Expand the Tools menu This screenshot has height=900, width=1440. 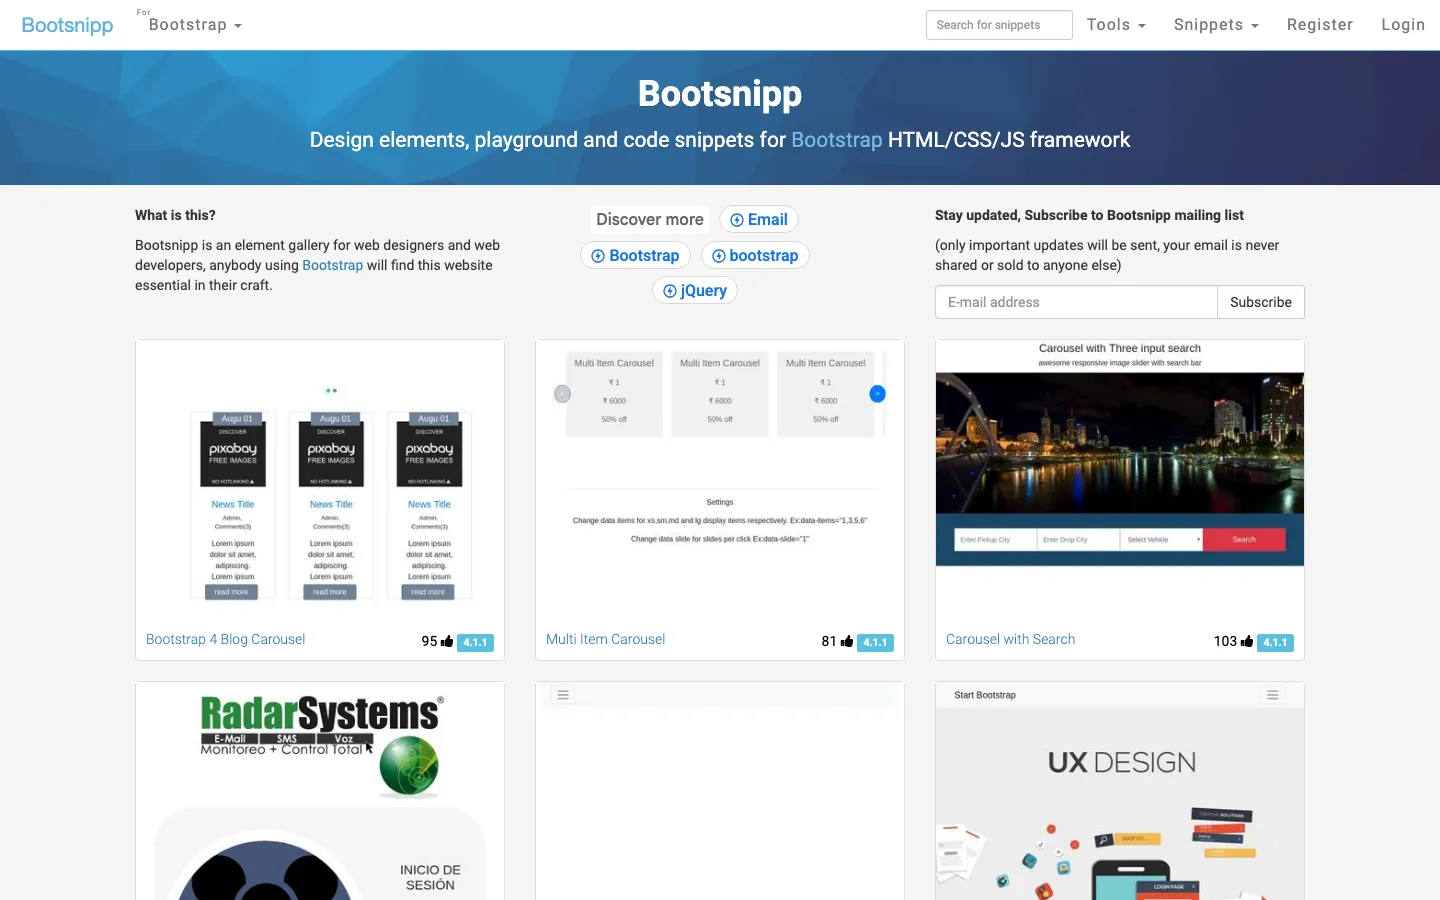[x=1116, y=25]
